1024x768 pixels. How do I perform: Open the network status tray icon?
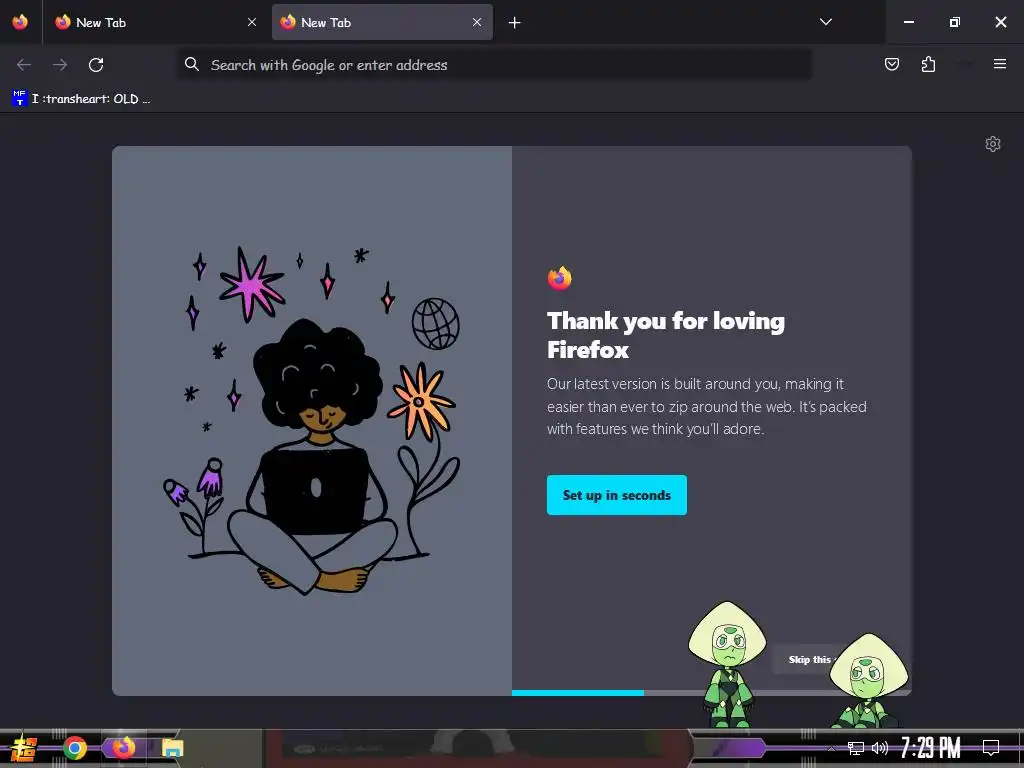(856, 748)
